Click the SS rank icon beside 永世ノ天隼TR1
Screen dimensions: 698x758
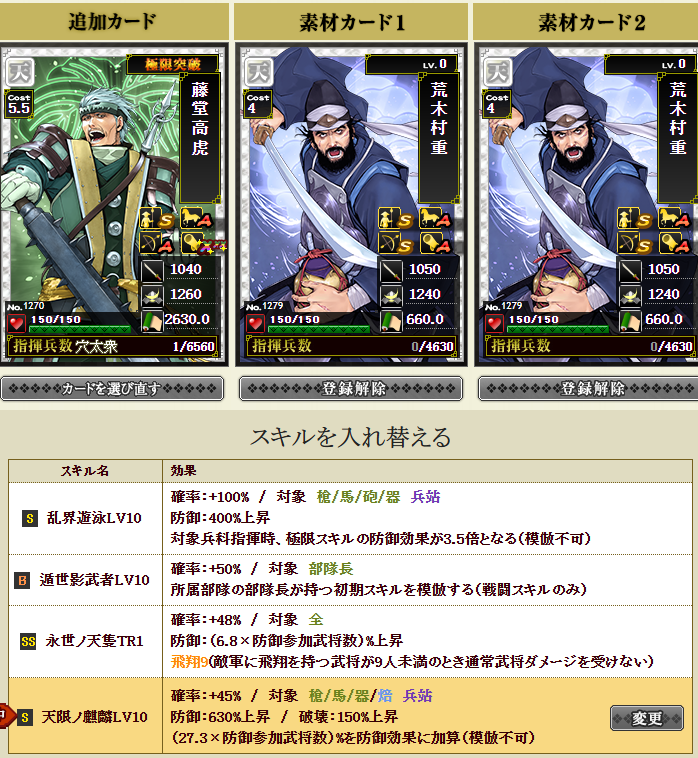click(28, 641)
